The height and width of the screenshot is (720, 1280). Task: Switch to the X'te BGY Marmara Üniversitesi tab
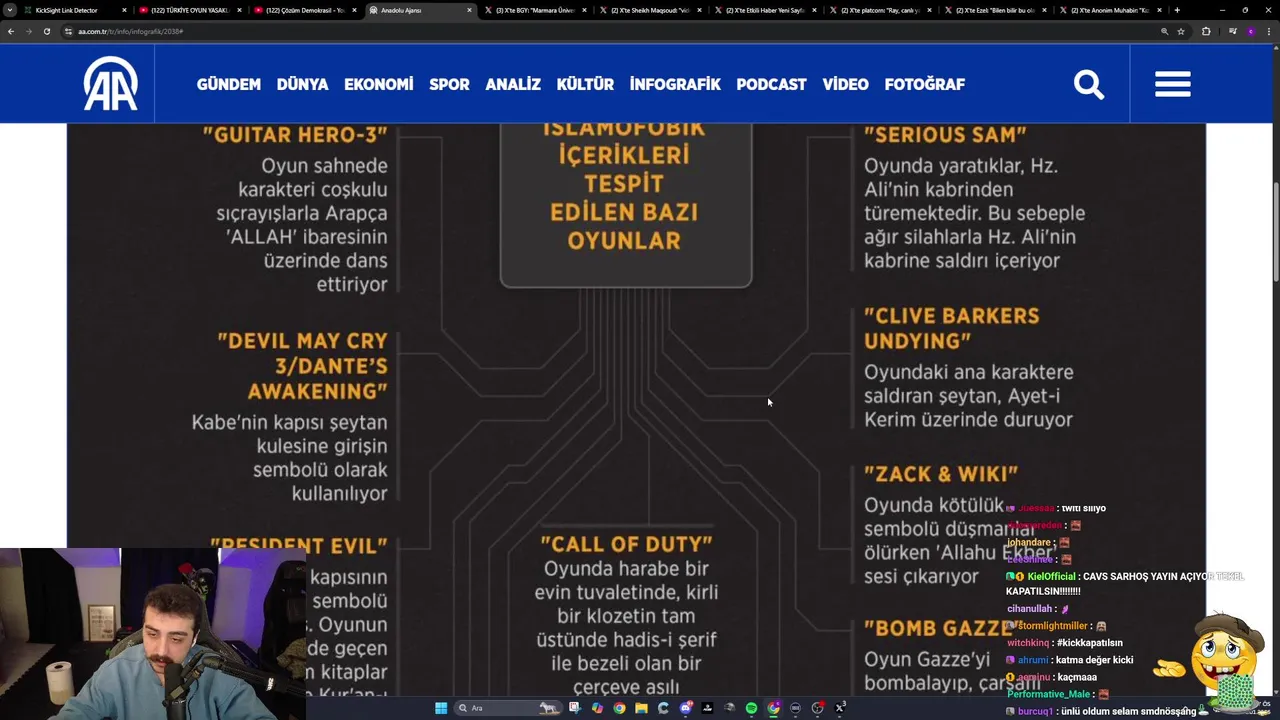pos(536,10)
